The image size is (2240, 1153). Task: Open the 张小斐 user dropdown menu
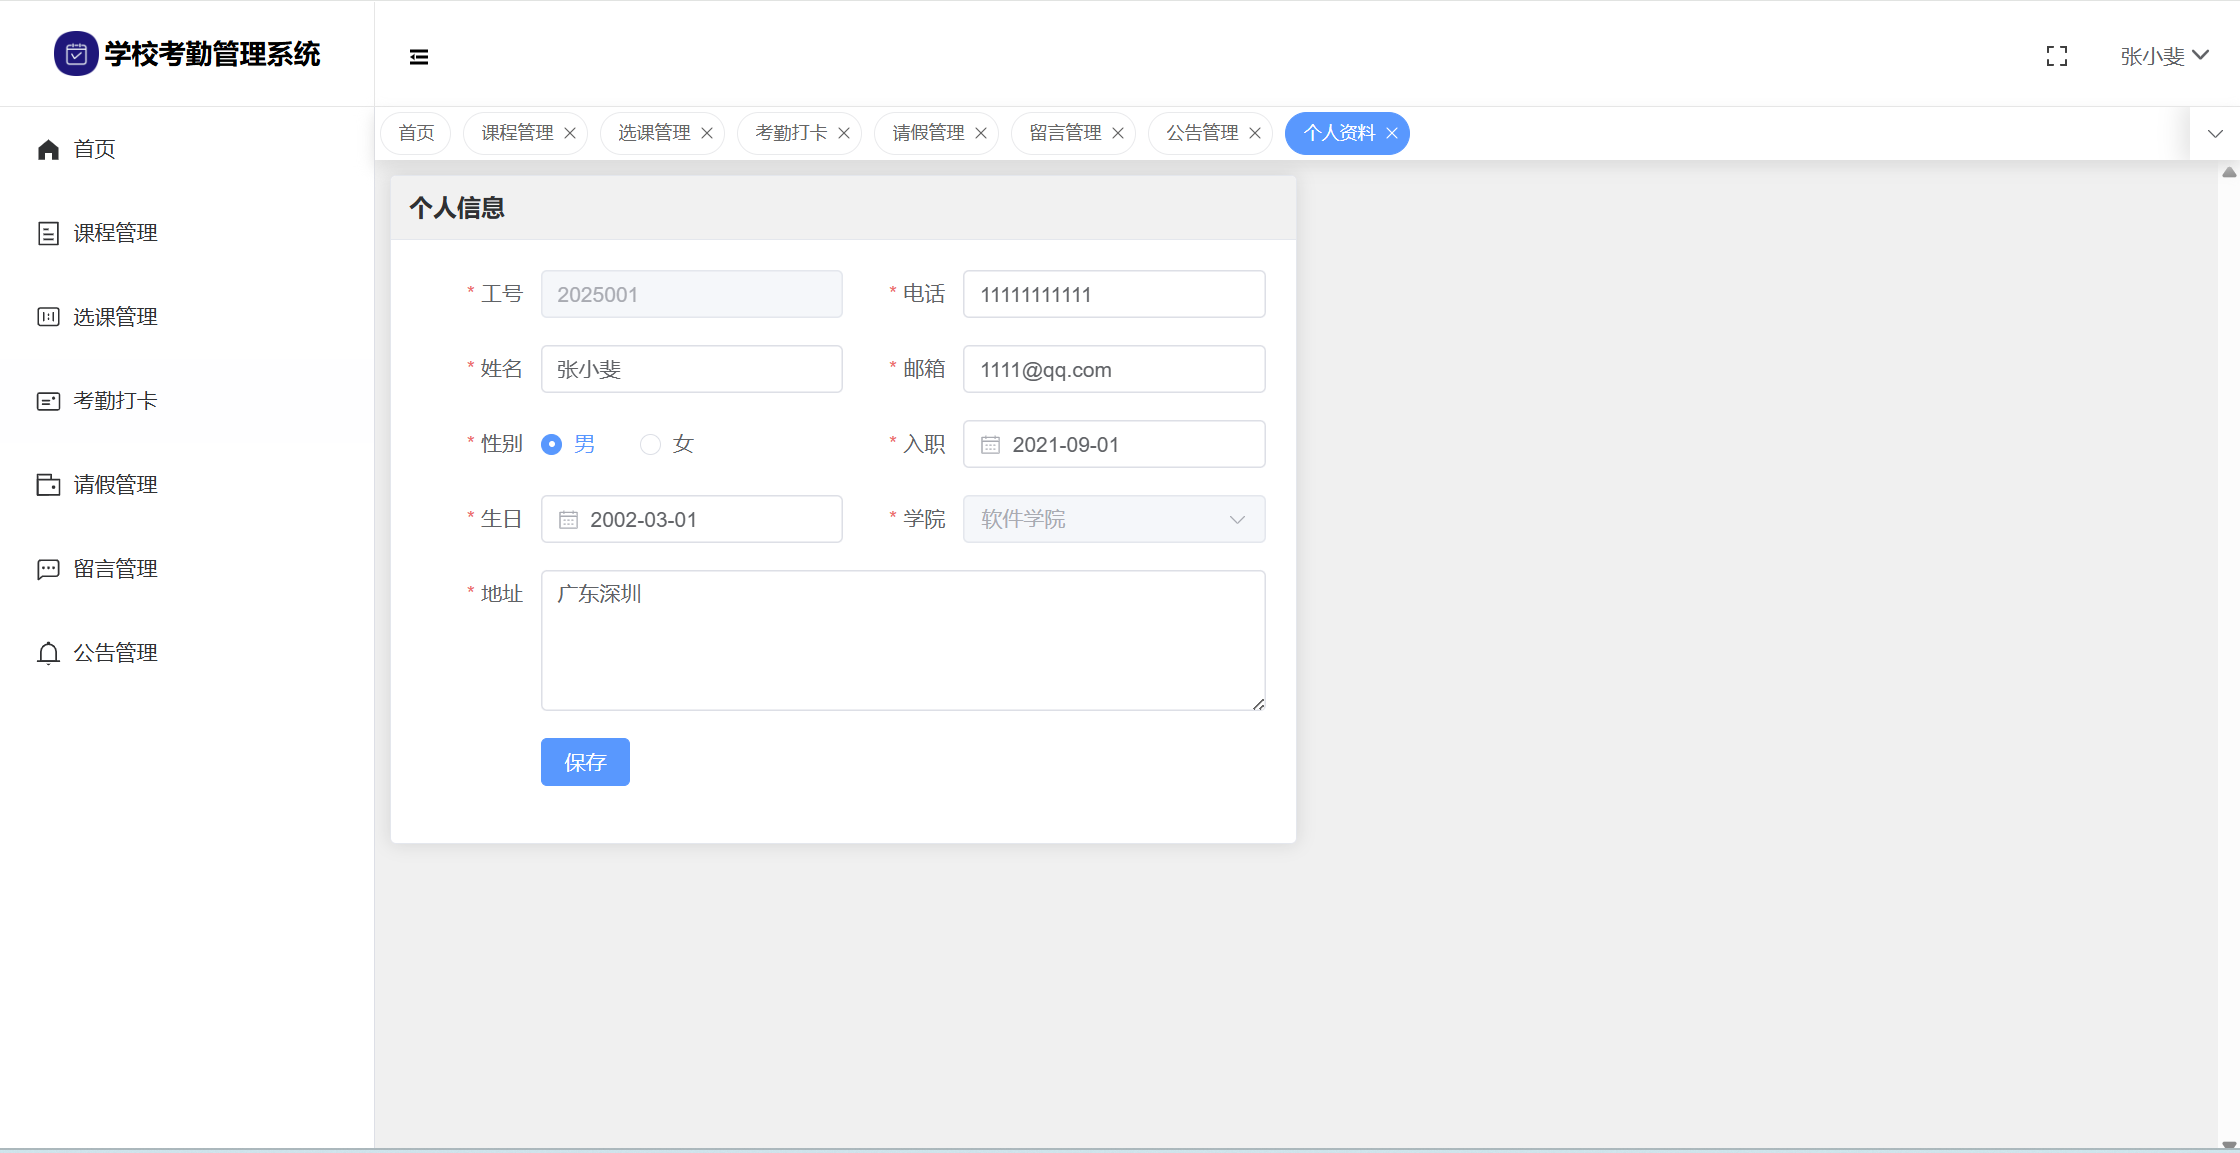[x=2163, y=57]
